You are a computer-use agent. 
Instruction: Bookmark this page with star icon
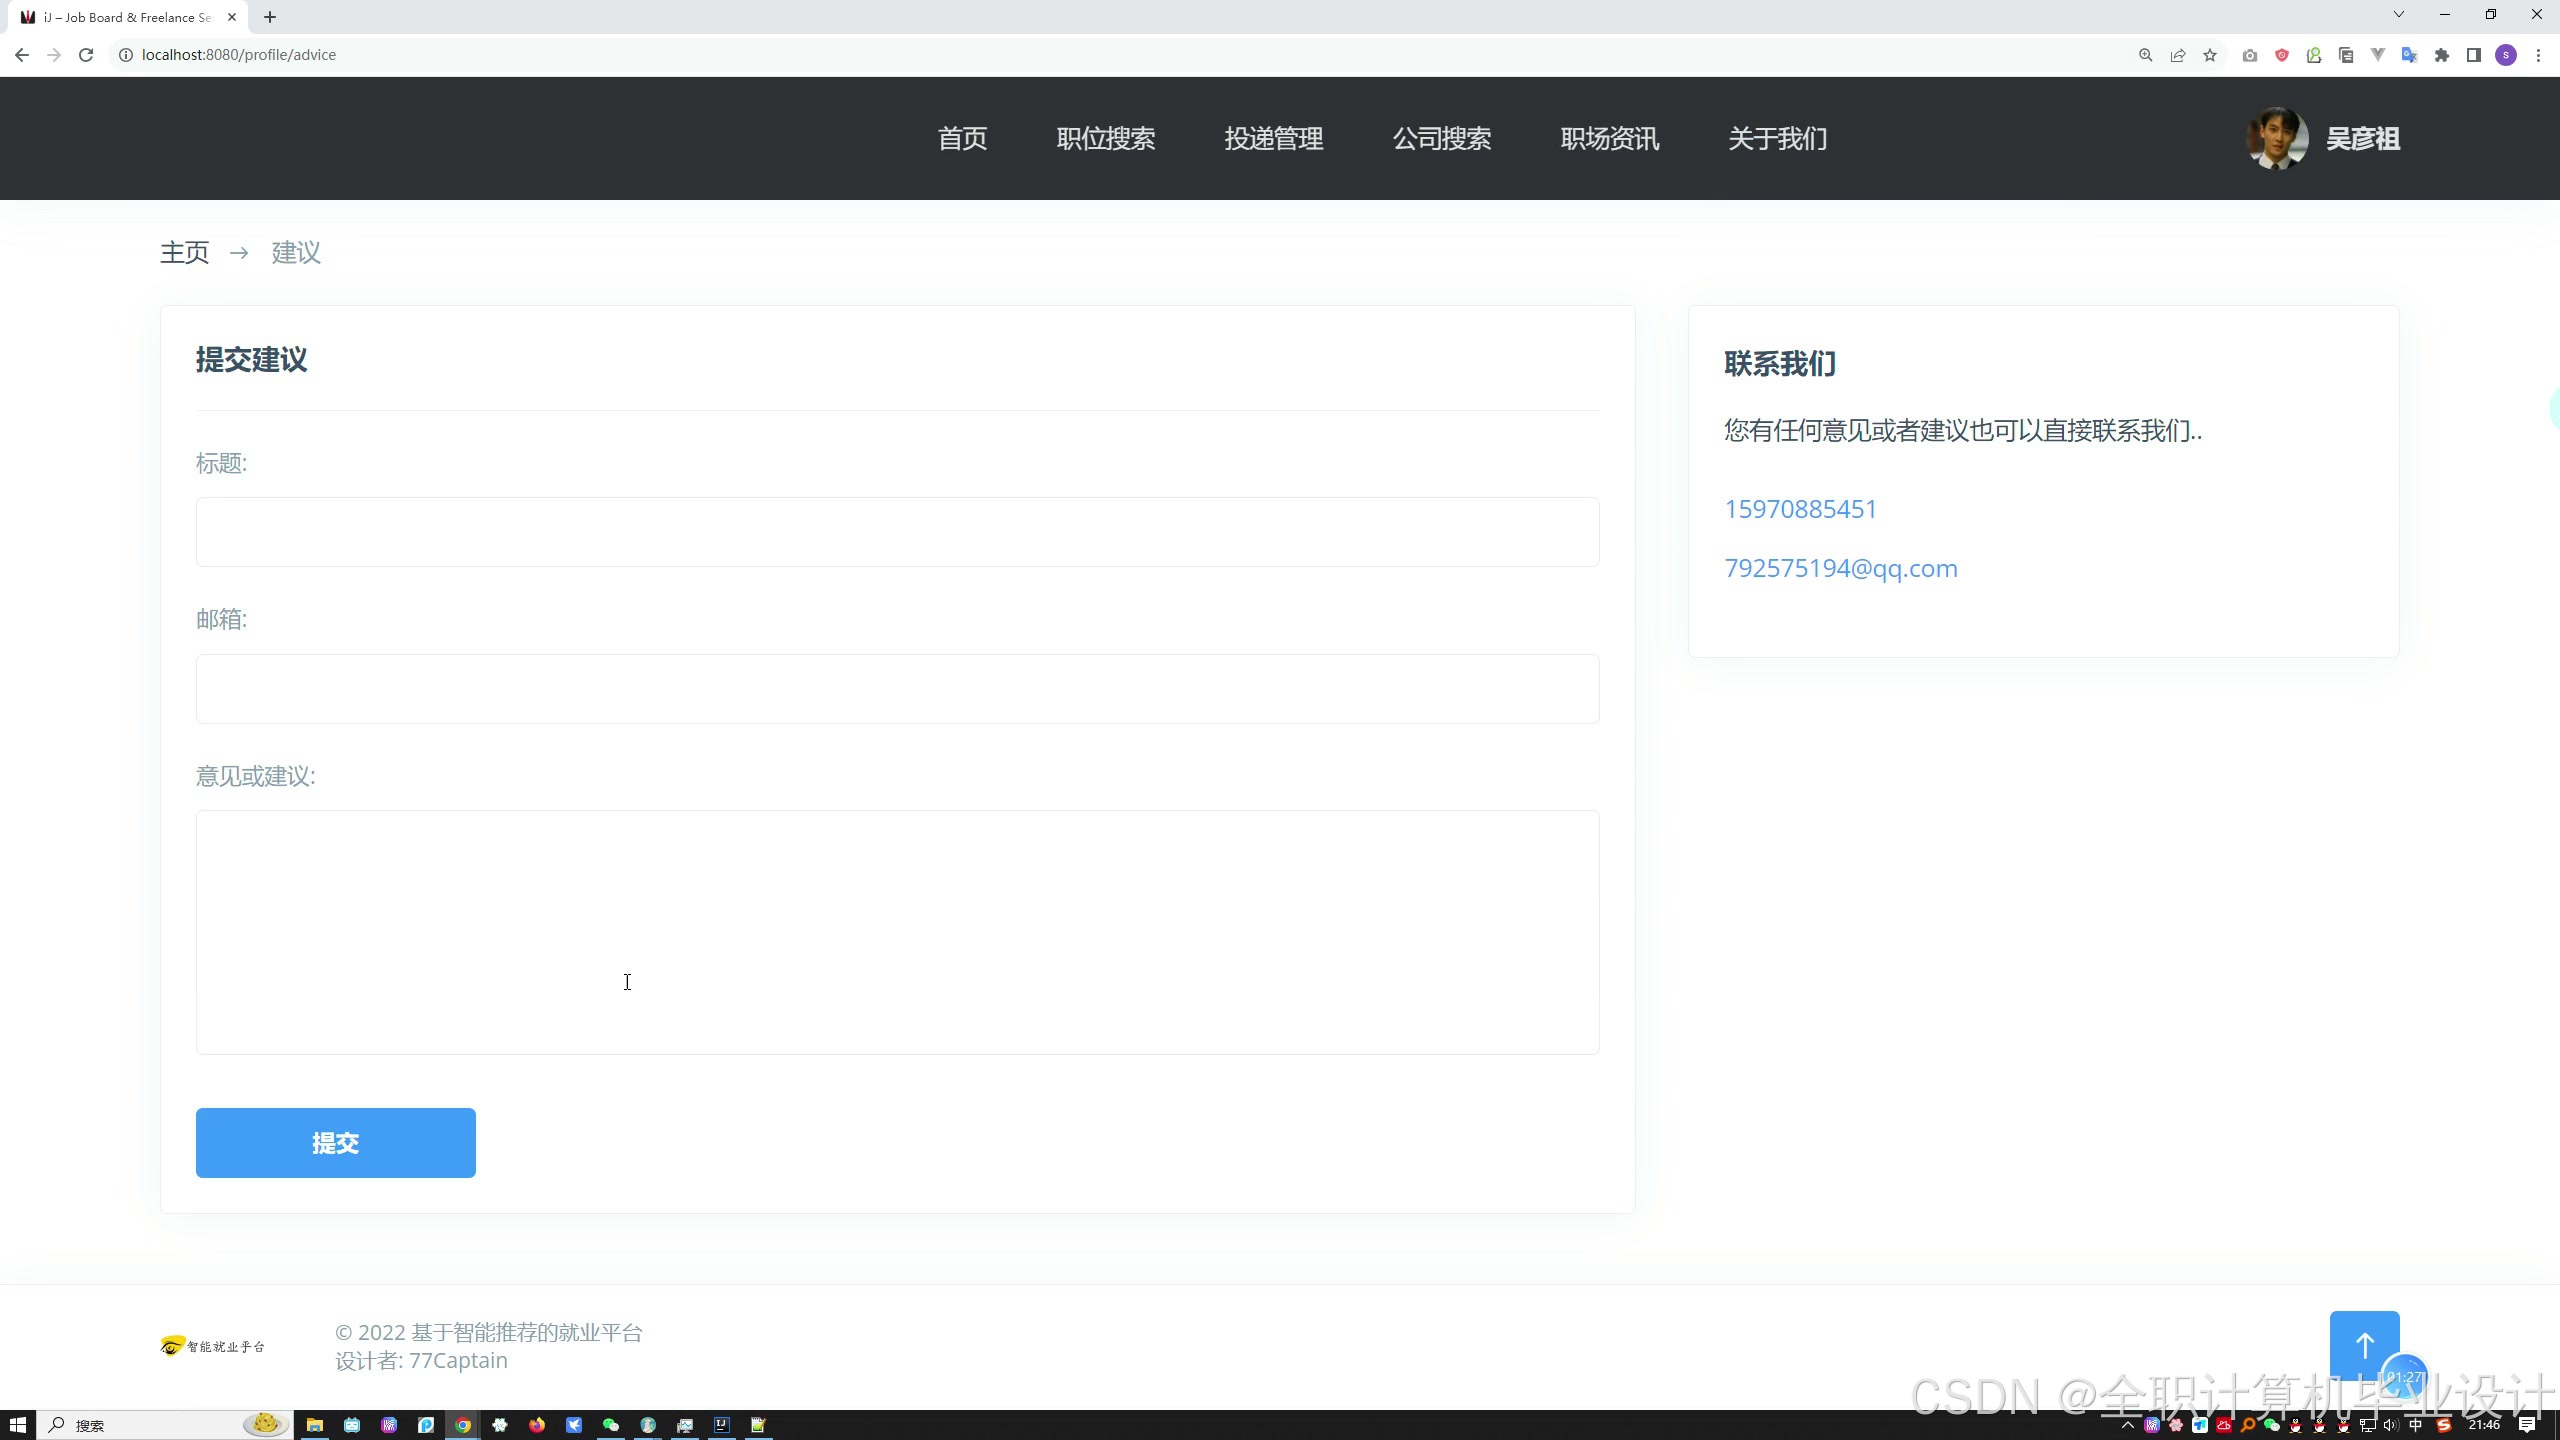[2210, 55]
